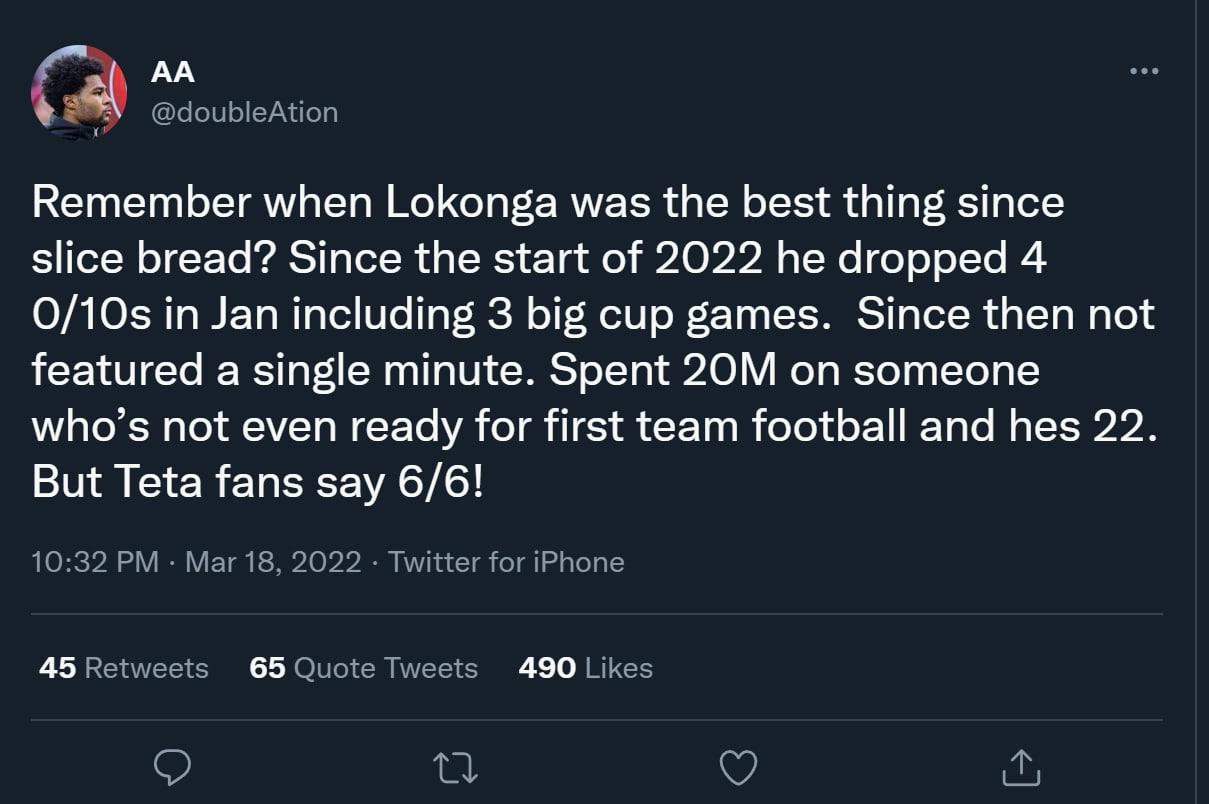Like the tweet with the heart icon

(738, 767)
